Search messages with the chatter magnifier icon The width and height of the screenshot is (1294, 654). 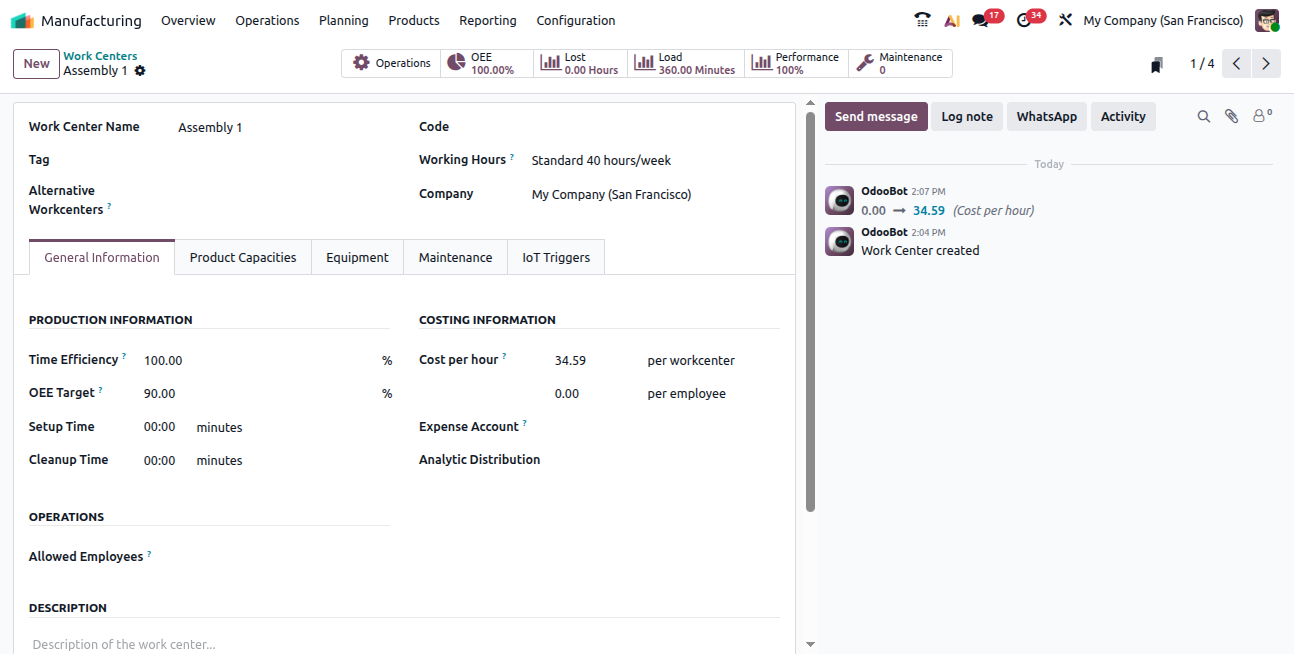(x=1204, y=116)
